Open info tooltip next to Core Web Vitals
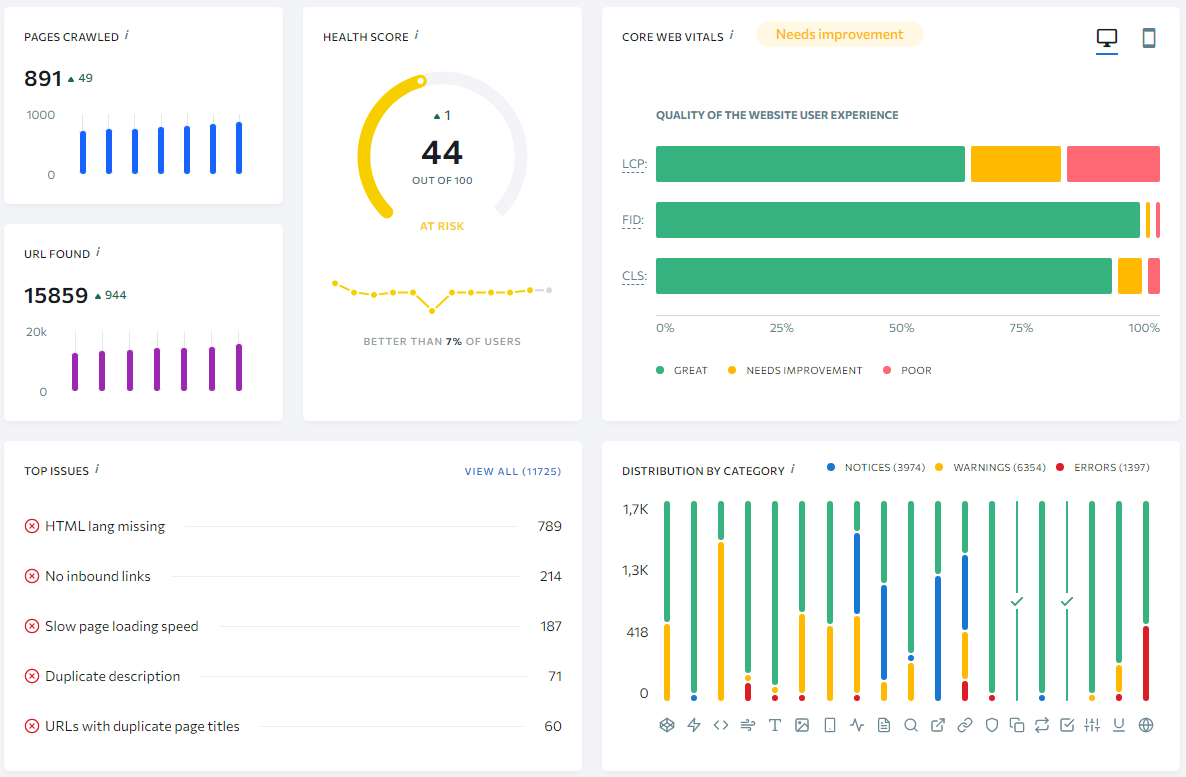The width and height of the screenshot is (1186, 777). point(731,35)
